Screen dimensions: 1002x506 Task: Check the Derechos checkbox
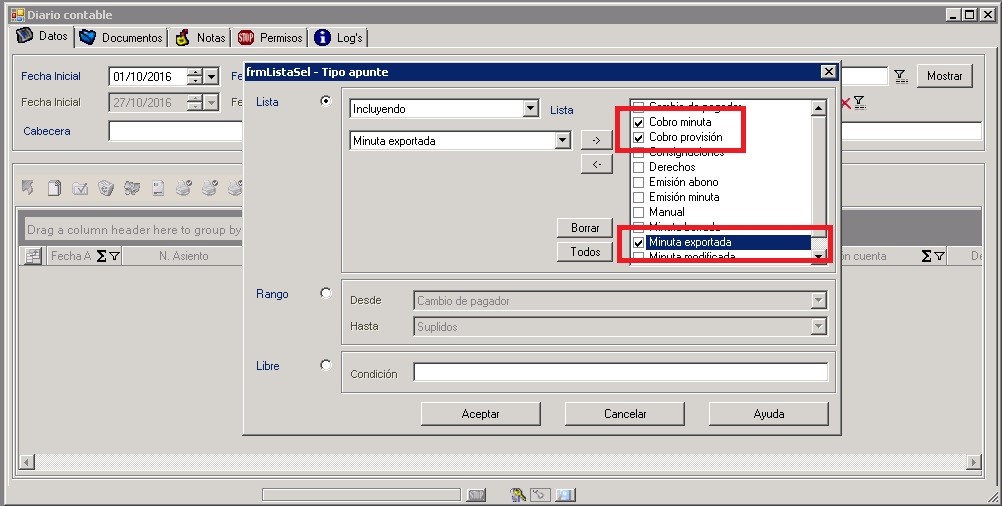click(x=639, y=167)
